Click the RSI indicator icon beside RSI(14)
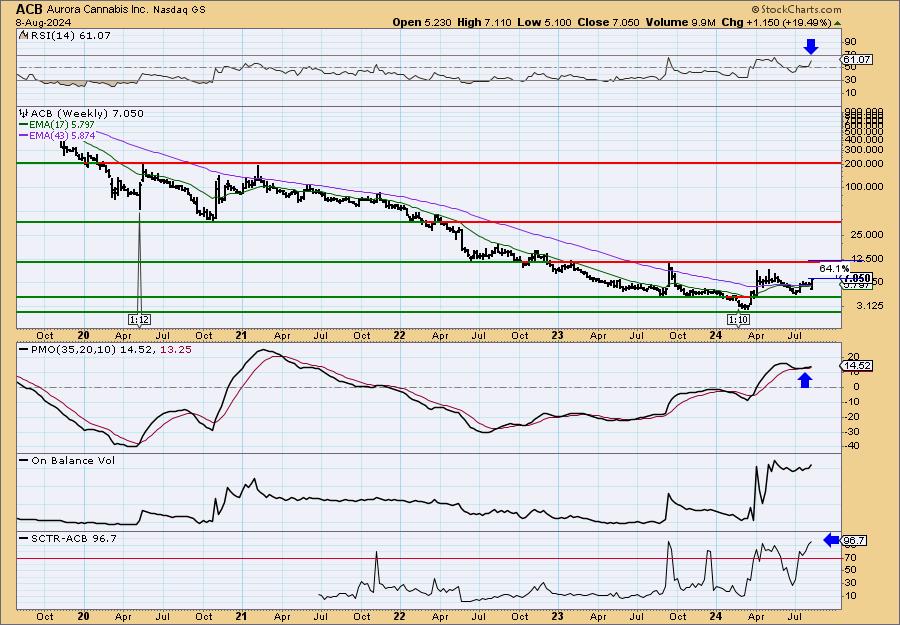The height and width of the screenshot is (625, 900). pos(24,35)
